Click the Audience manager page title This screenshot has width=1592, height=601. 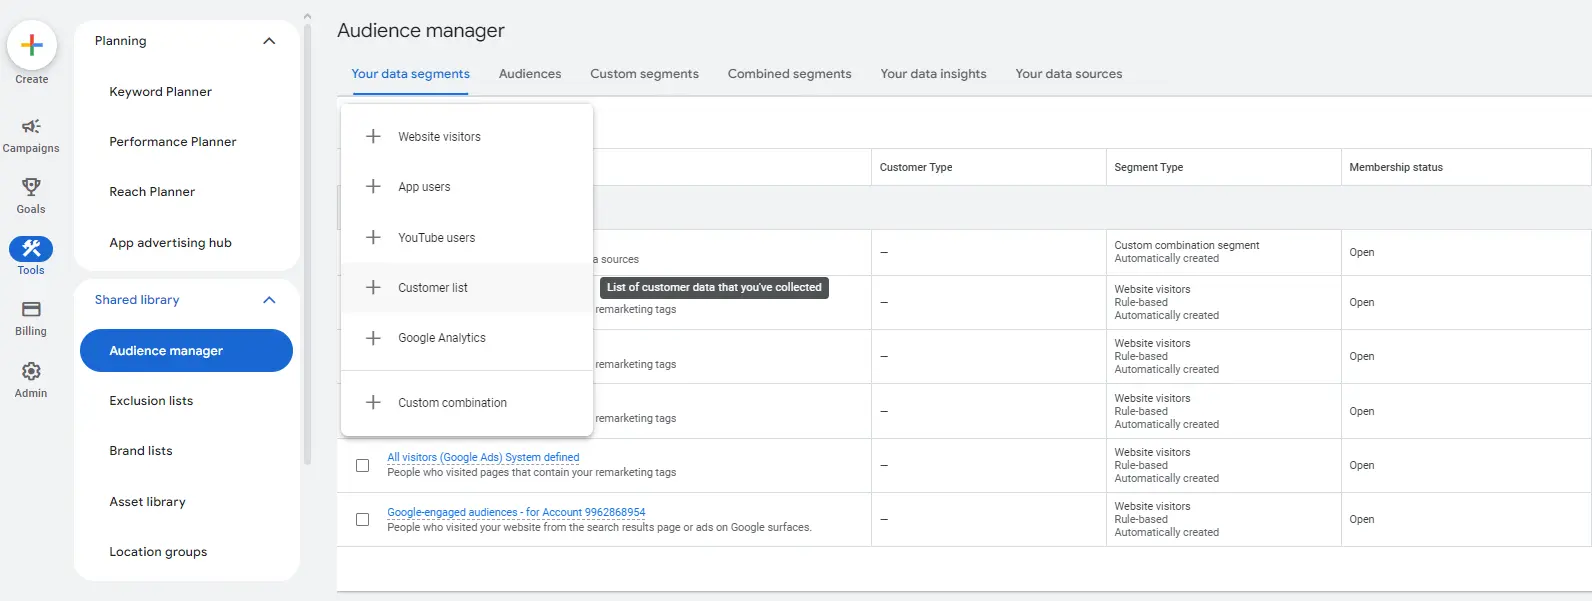coord(421,30)
